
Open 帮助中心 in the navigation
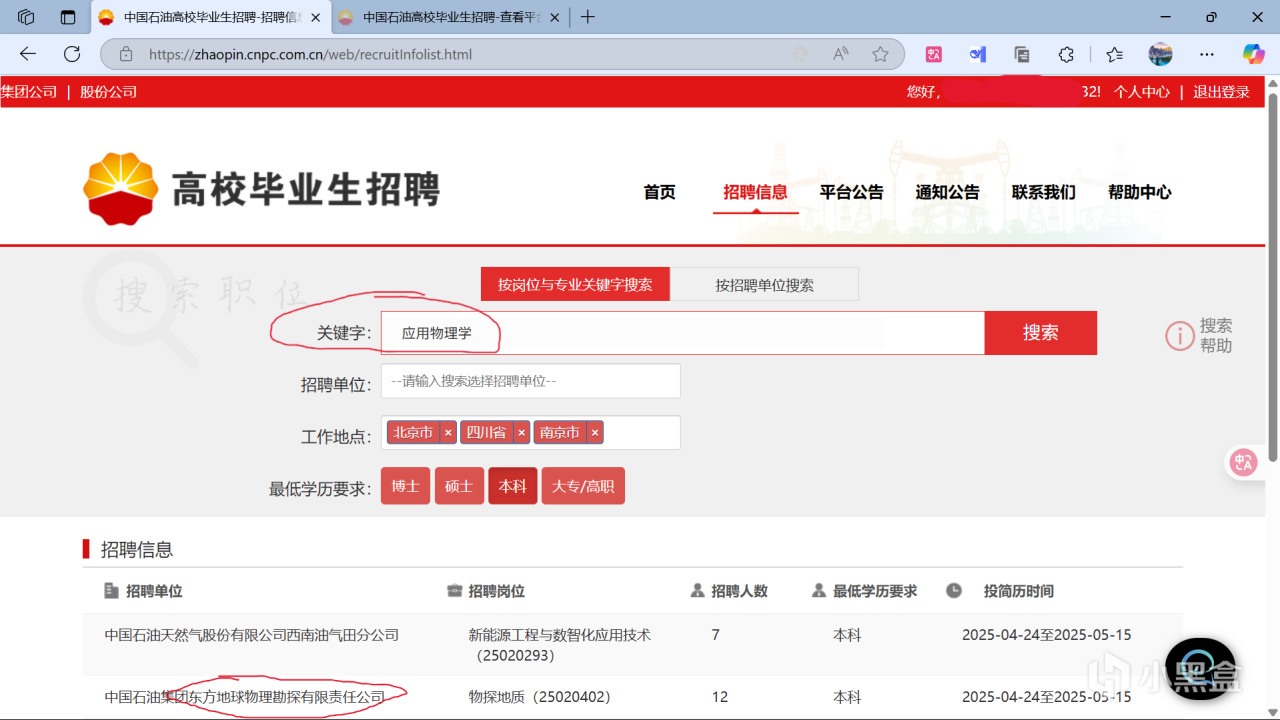(1140, 192)
